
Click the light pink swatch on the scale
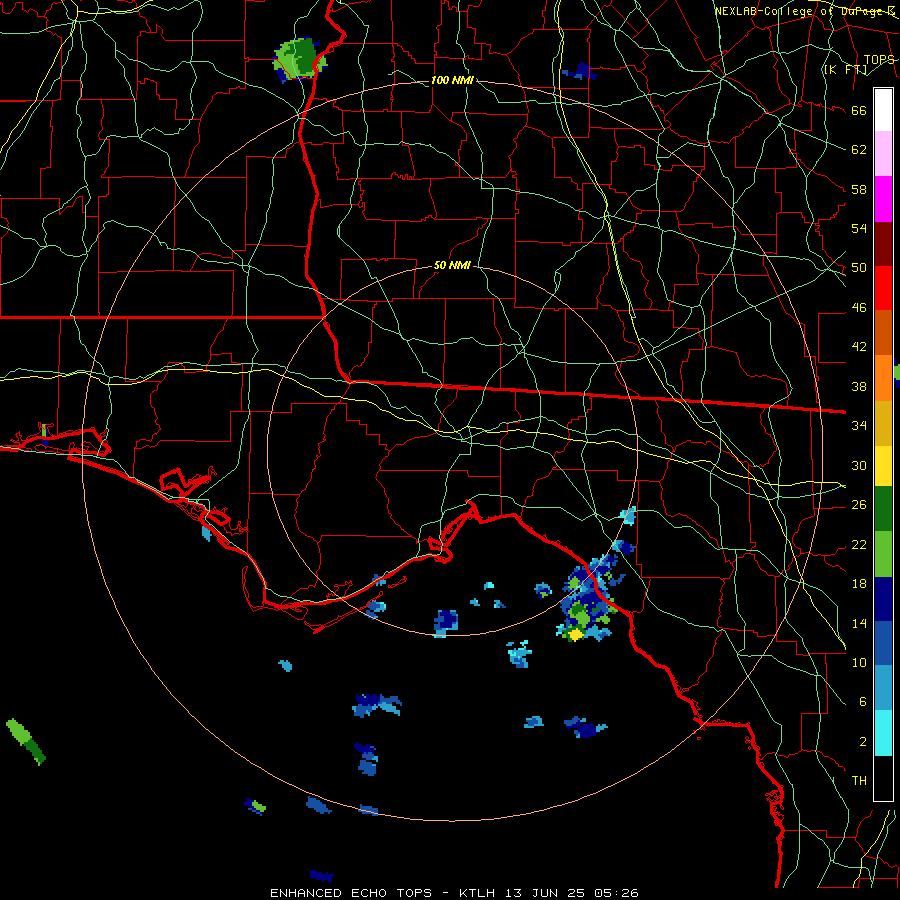click(x=883, y=153)
